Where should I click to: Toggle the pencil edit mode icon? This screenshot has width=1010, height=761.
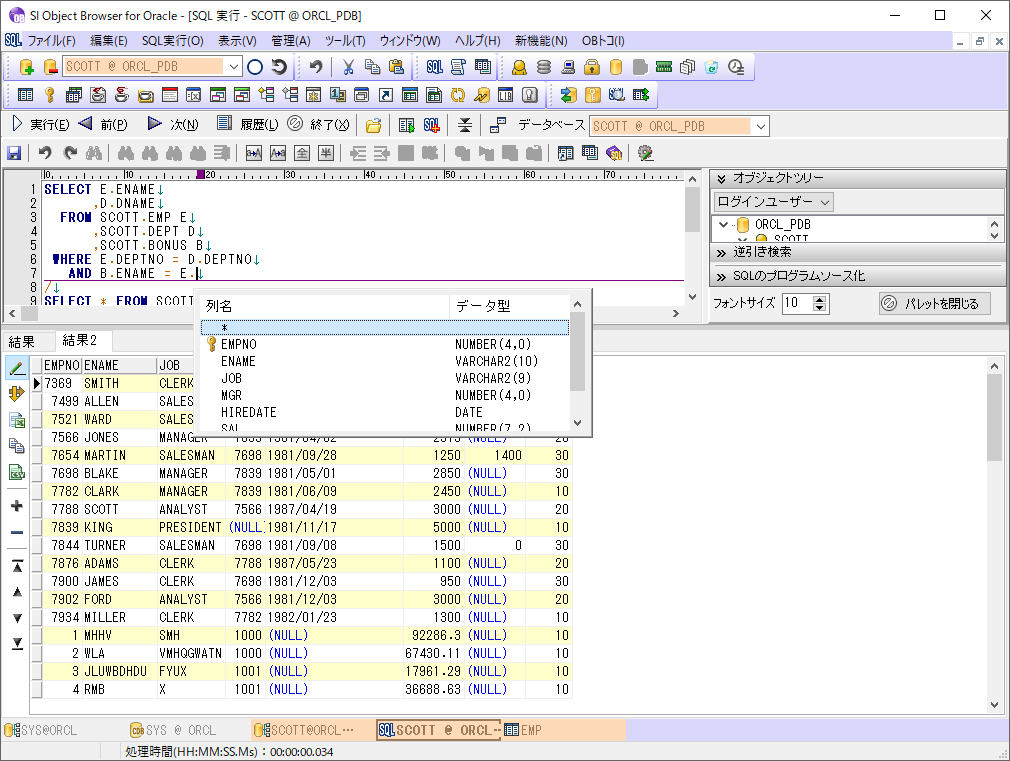click(17, 368)
